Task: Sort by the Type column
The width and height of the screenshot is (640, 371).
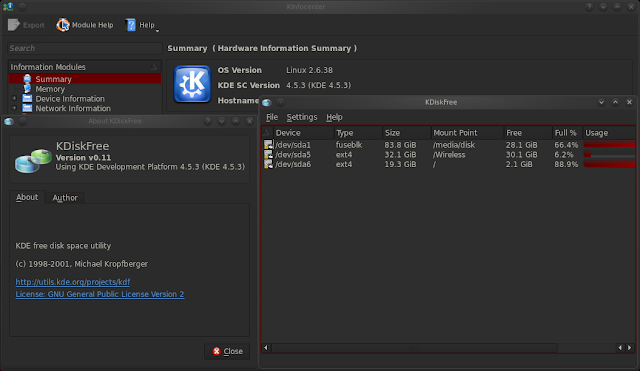Action: (358, 133)
